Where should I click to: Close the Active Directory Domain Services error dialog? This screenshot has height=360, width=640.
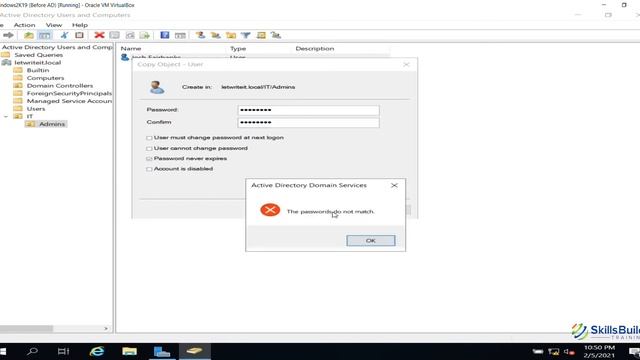pos(394,185)
